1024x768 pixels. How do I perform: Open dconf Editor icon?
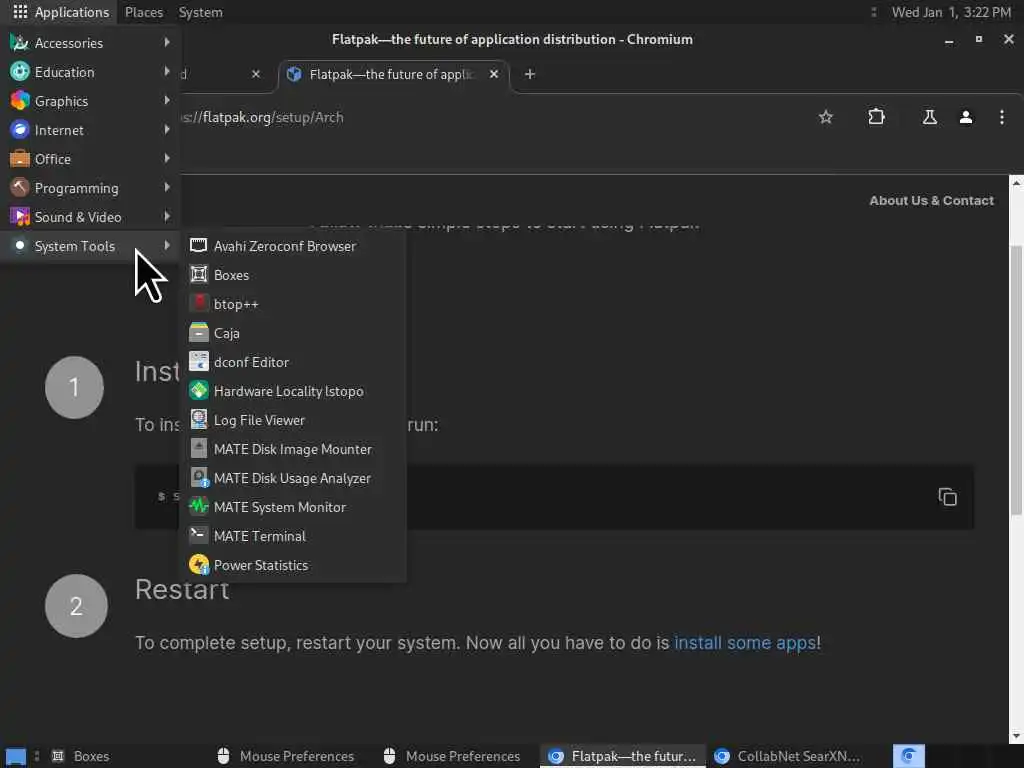[199, 361]
